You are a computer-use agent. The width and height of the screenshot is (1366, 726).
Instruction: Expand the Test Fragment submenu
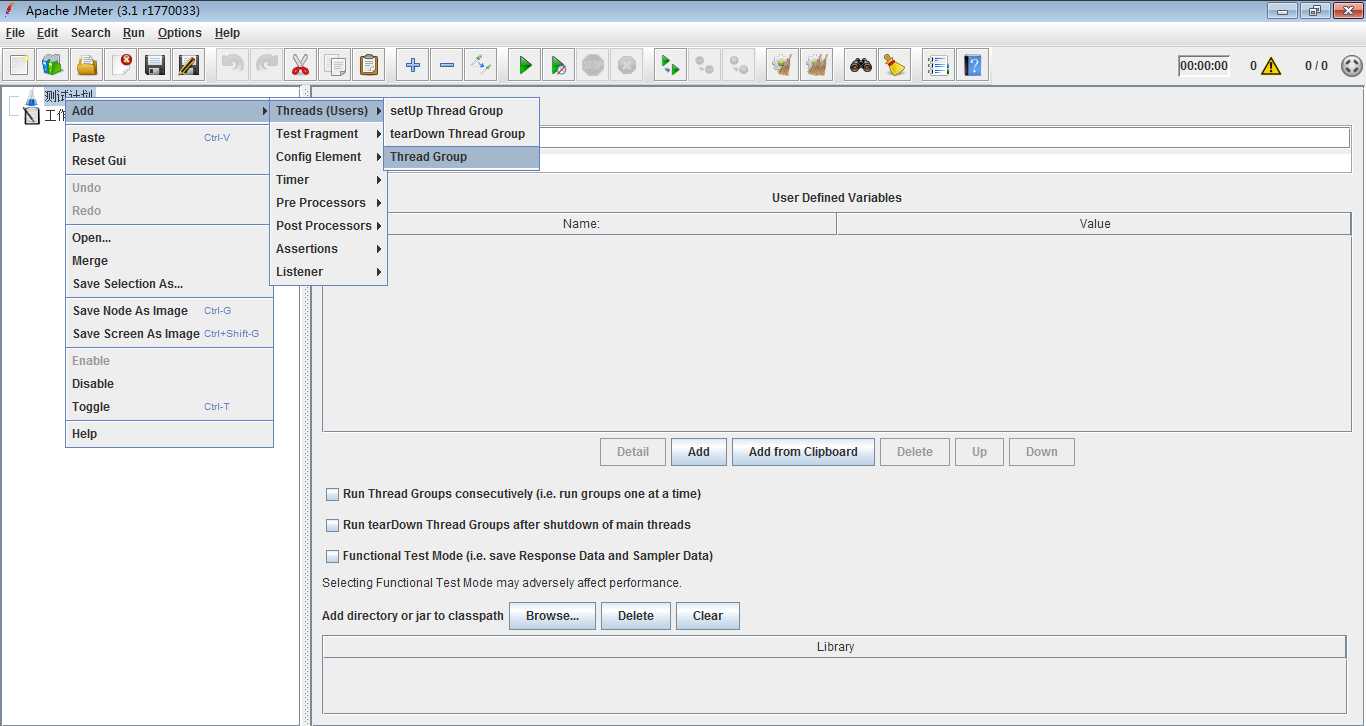pyautogui.click(x=328, y=134)
